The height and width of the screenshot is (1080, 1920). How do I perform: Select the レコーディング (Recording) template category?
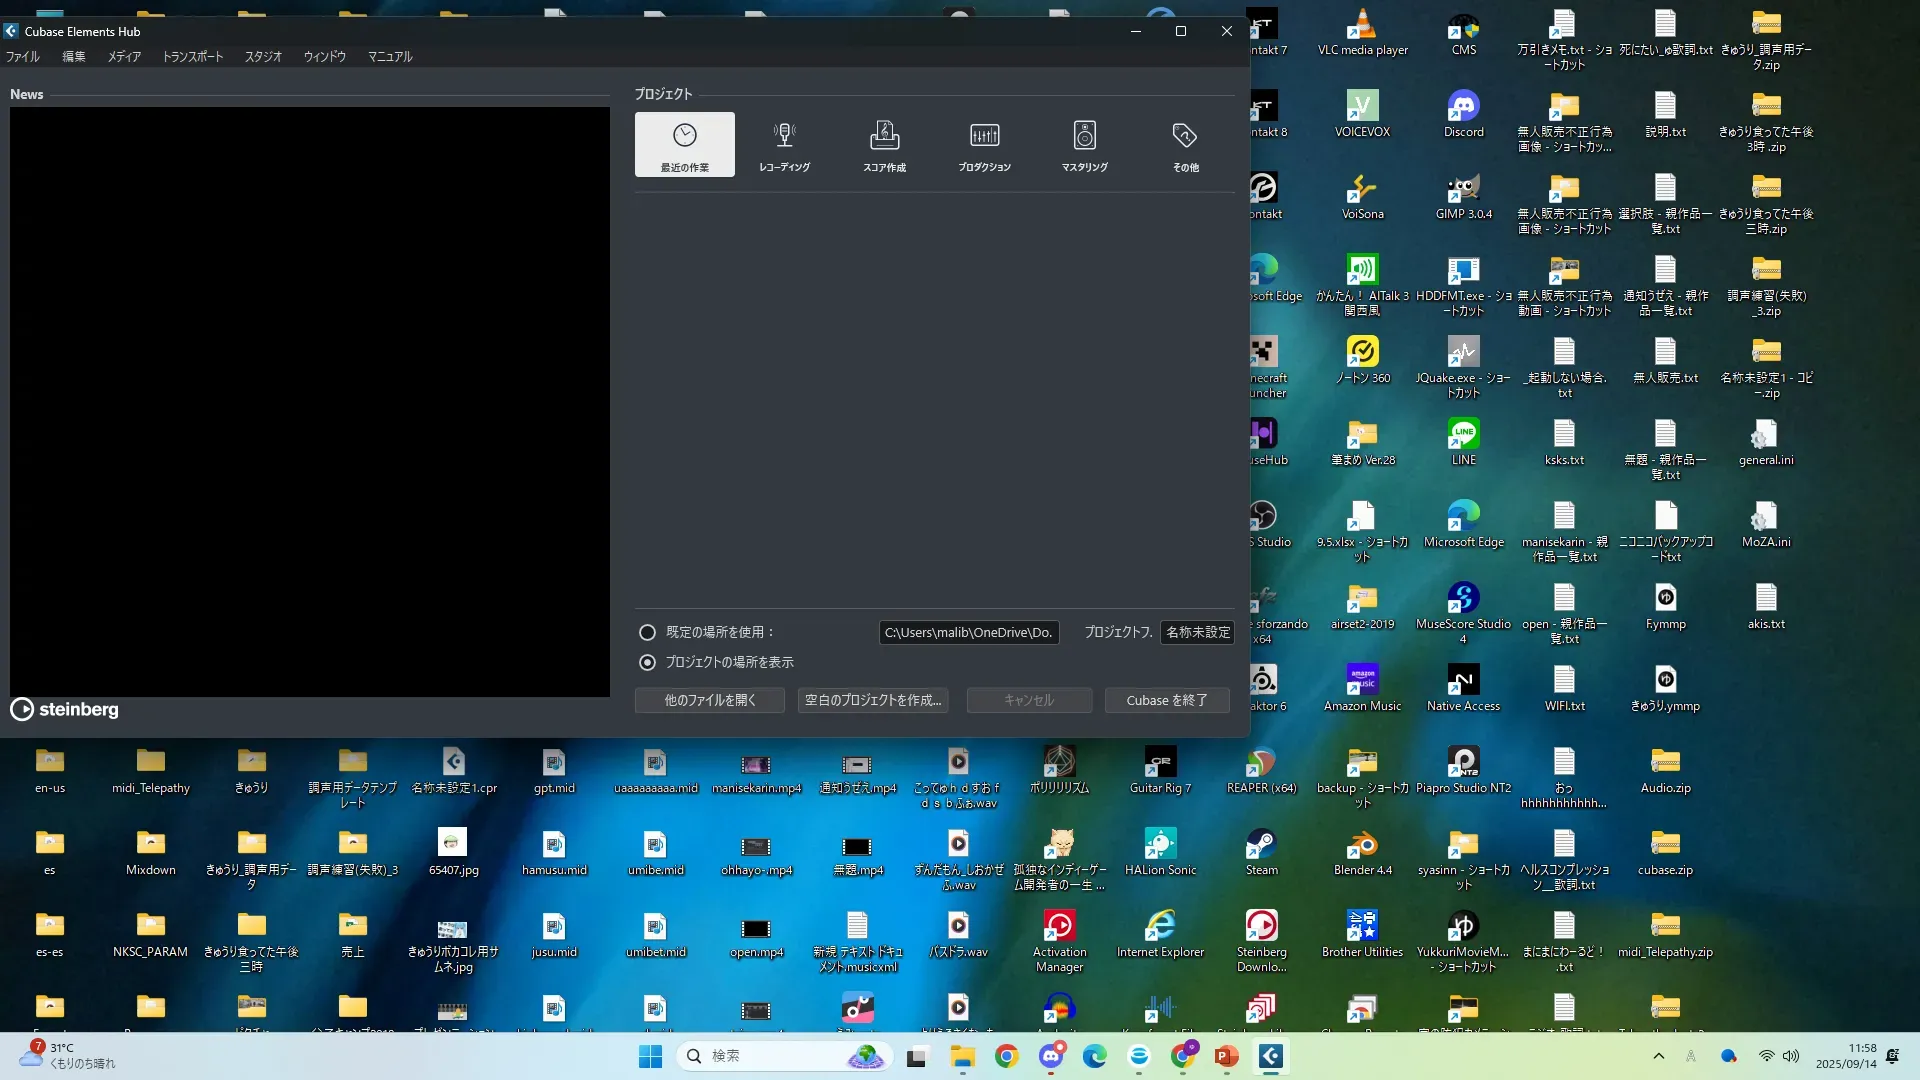tap(784, 145)
